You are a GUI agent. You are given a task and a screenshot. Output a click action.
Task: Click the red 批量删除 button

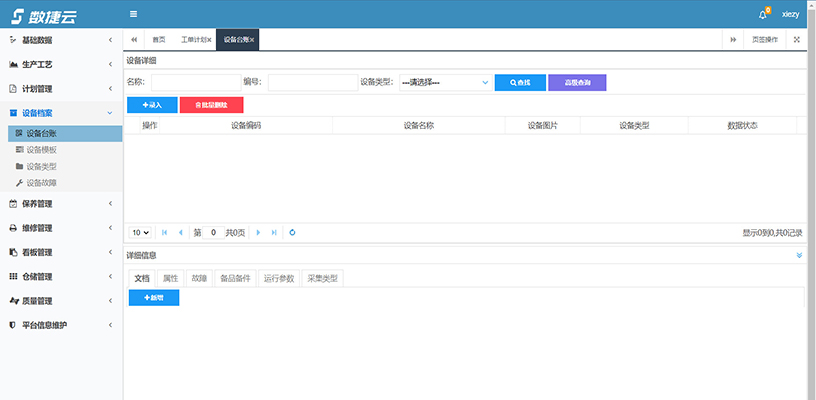coord(211,104)
